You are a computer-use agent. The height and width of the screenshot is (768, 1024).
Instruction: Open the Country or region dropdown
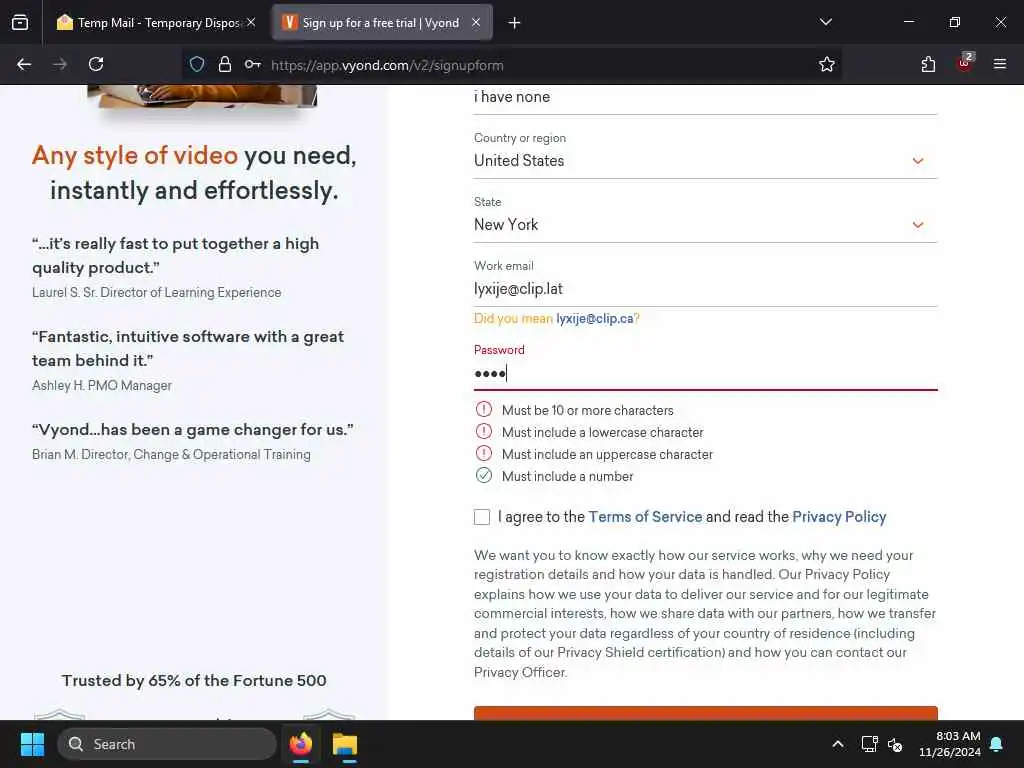click(x=705, y=161)
